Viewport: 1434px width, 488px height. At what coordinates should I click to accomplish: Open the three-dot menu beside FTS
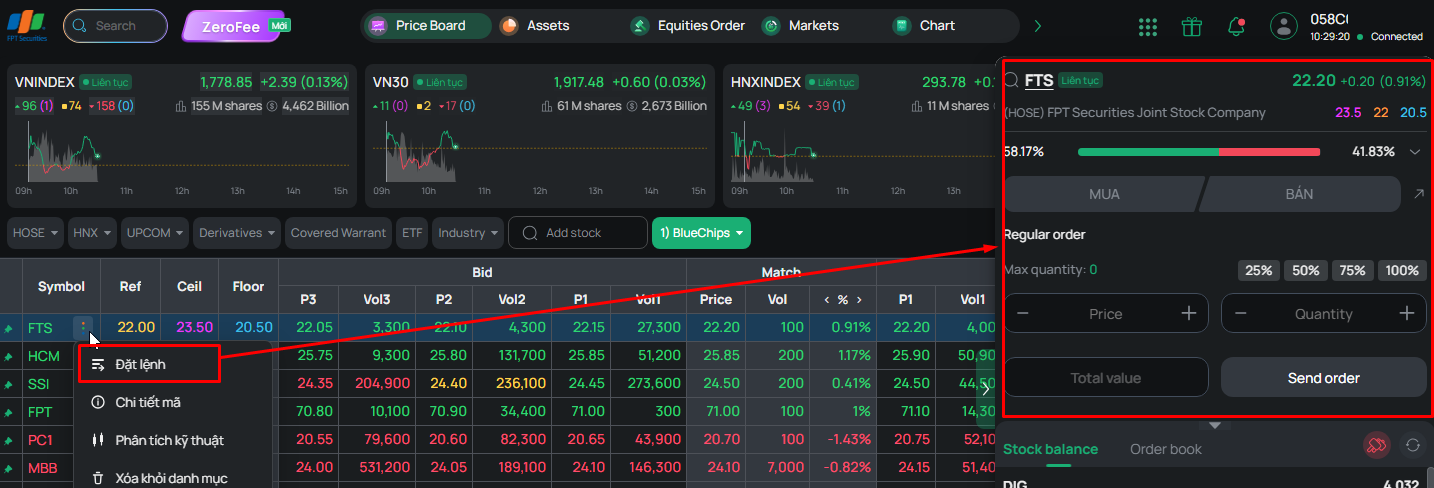[83, 327]
